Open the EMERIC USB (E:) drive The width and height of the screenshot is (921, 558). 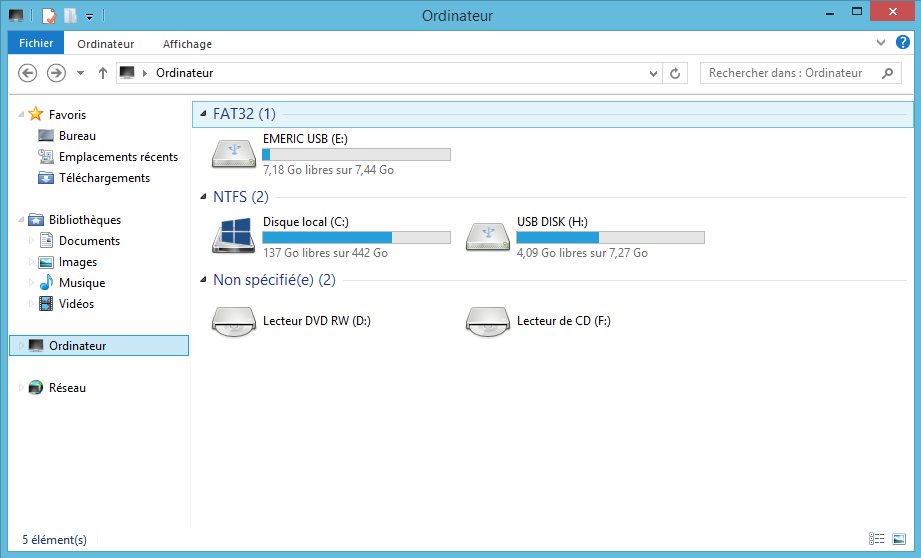[304, 138]
